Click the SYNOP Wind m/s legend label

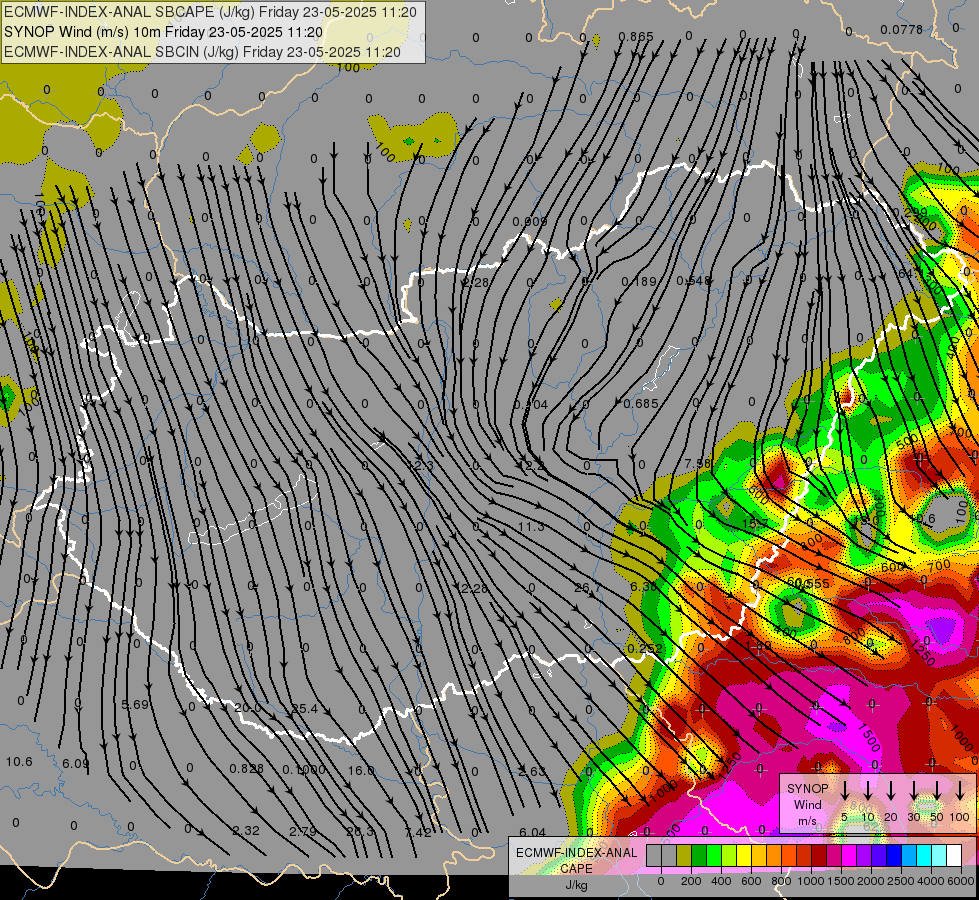coord(808,804)
